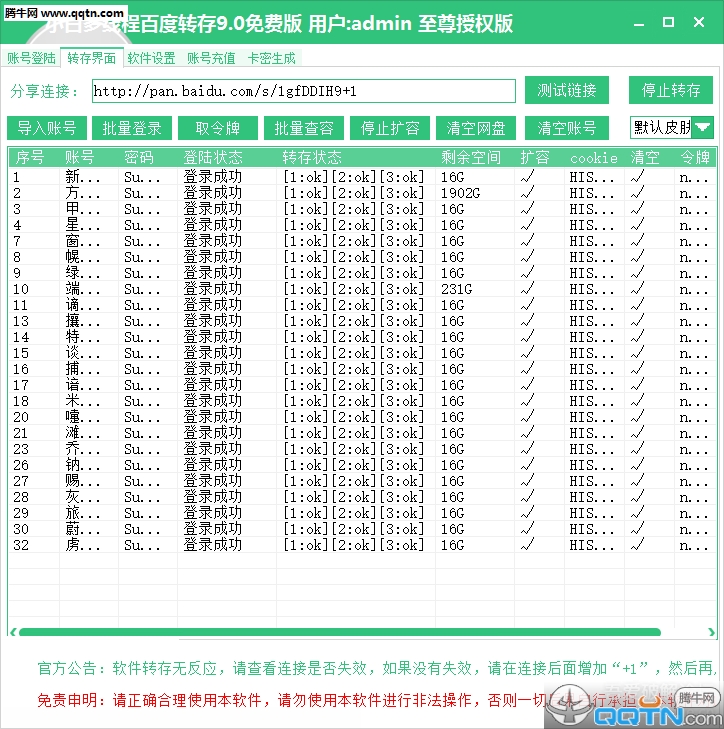This screenshot has height=729, width=724.
Task: Select 登录成功 status in row 7
Action: click(x=213, y=241)
